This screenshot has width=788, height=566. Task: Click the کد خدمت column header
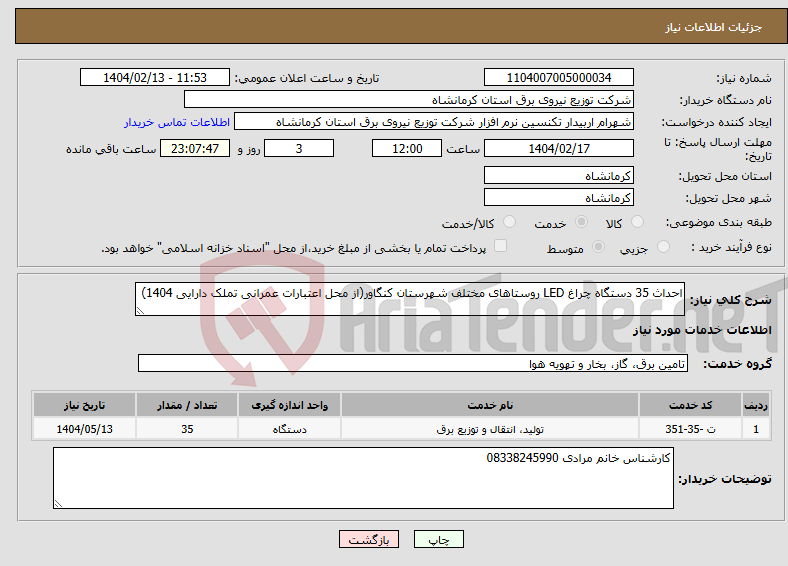[x=691, y=405]
